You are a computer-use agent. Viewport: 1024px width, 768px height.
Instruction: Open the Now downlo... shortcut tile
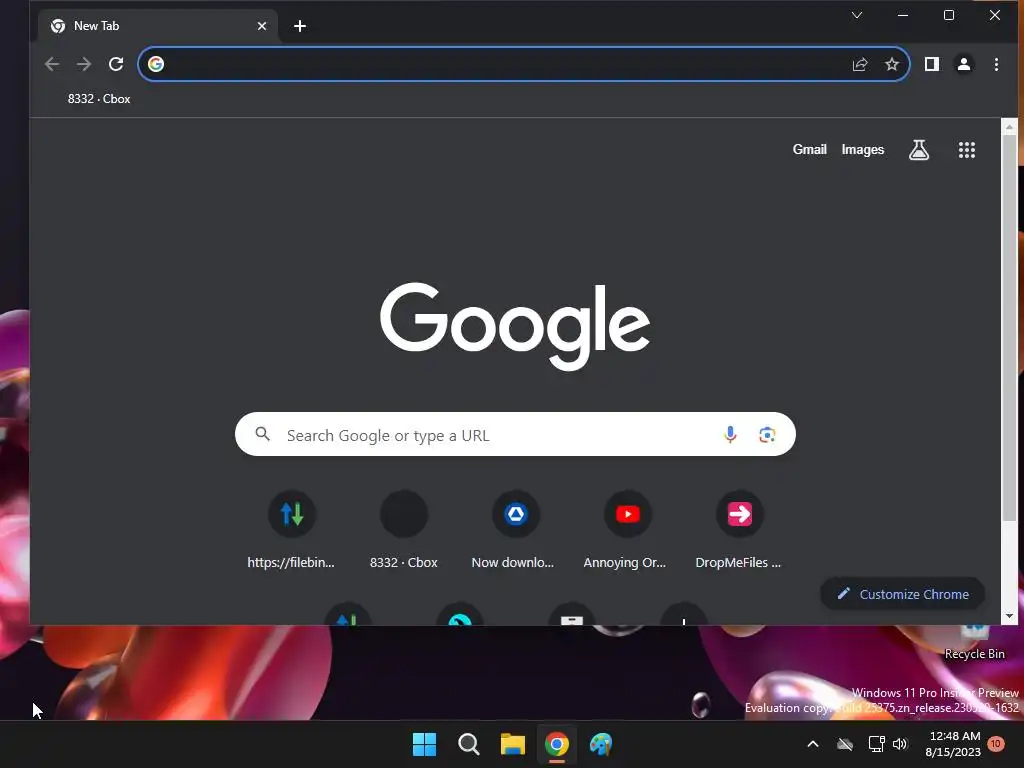coord(515,530)
